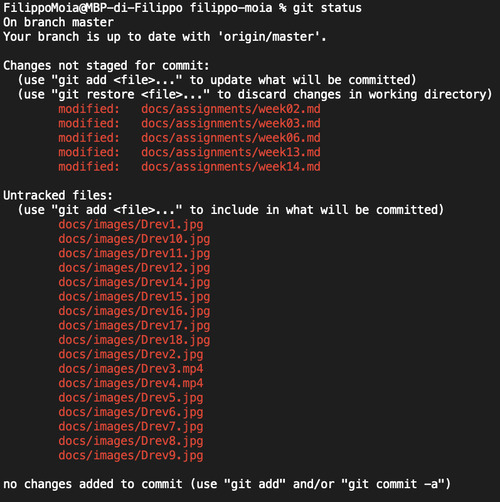Click 'Changes not staged for commit:' heading
The image size is (500, 502).
pos(106,66)
